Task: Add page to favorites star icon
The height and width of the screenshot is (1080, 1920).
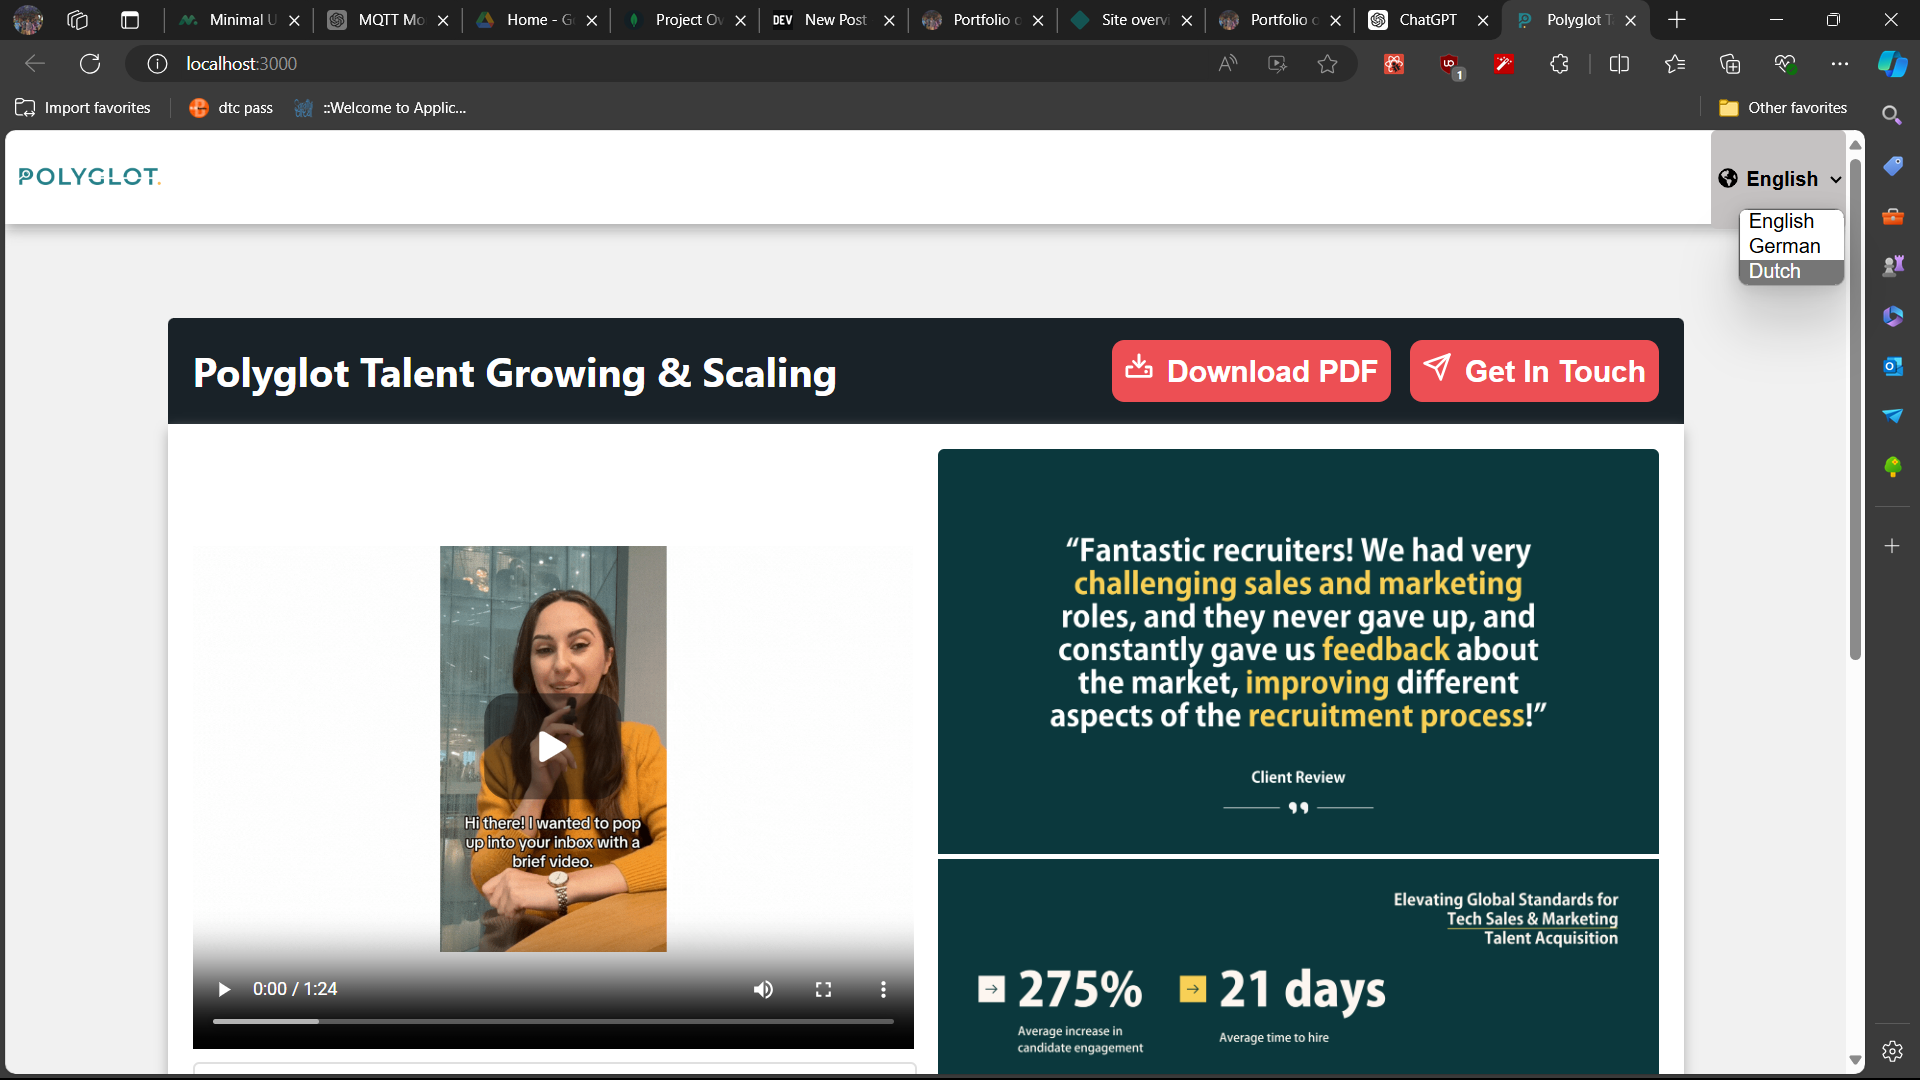Action: click(1327, 64)
